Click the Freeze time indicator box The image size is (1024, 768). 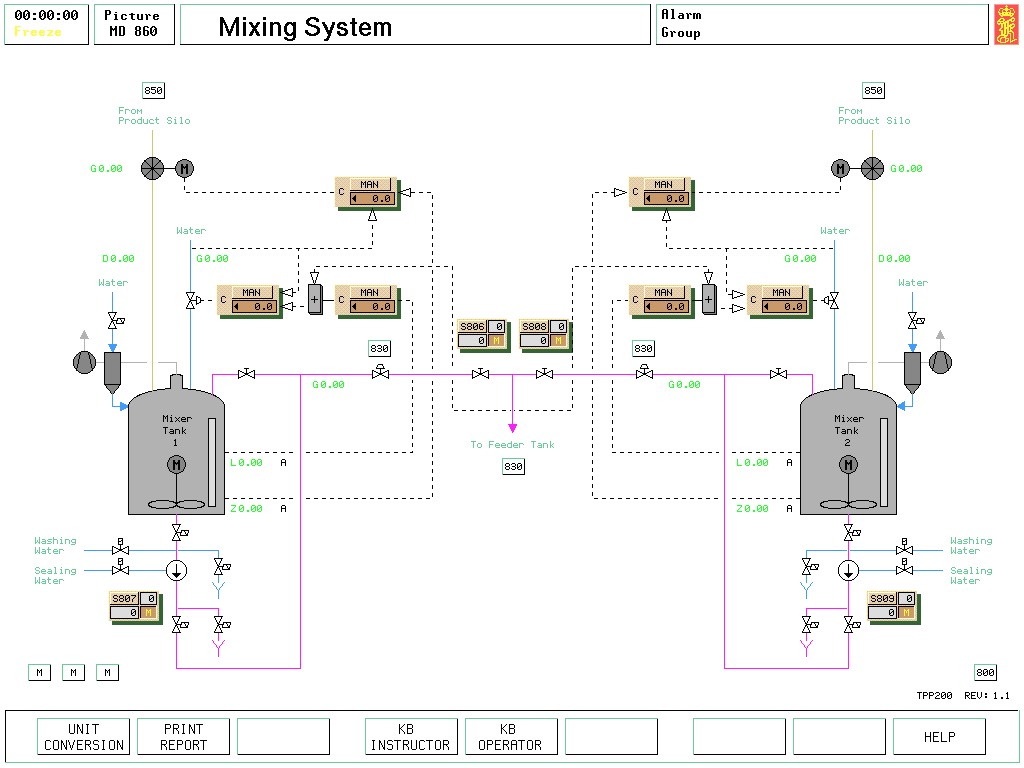46,24
